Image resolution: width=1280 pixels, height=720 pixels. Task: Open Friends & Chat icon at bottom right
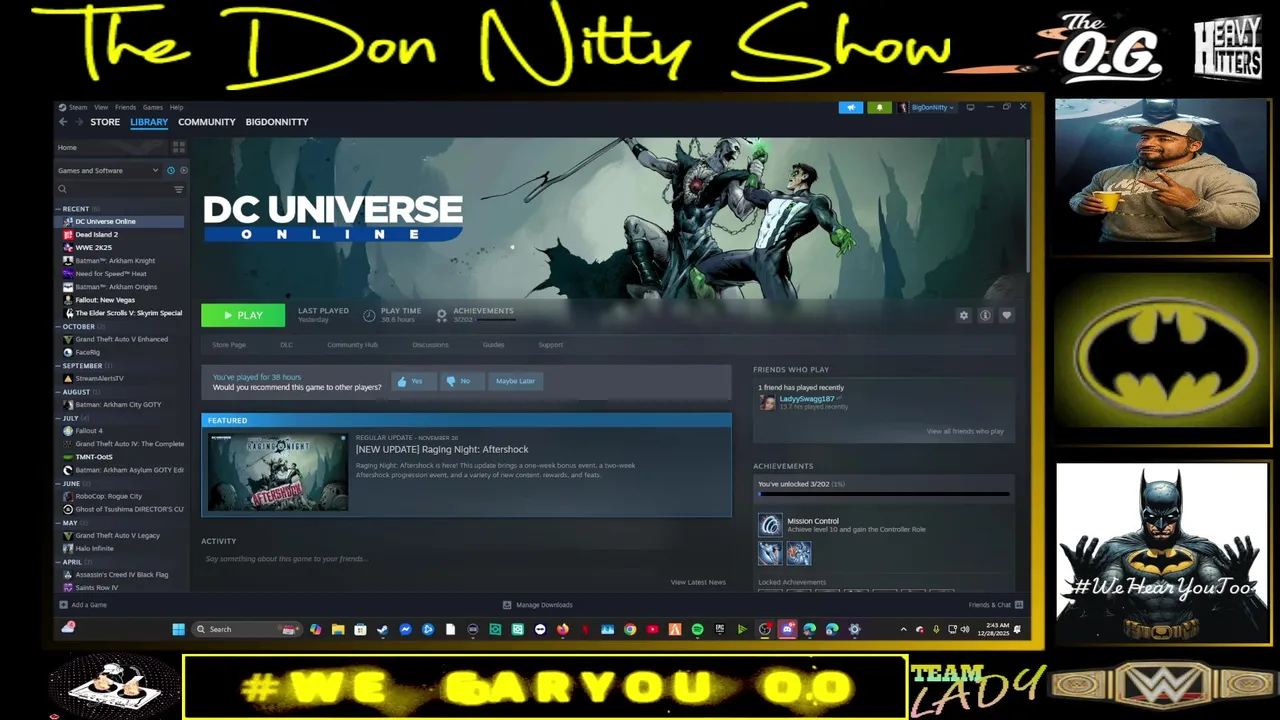1019,605
